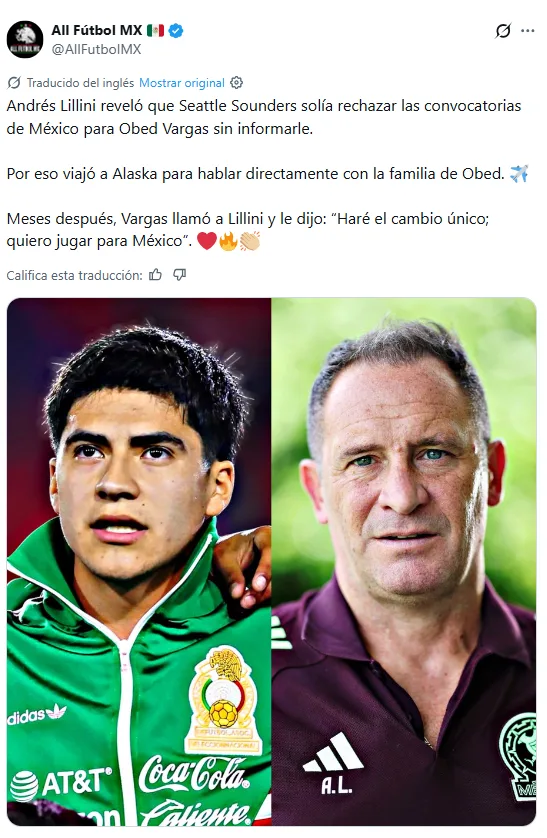Click the Grok icon at top right

click(503, 31)
